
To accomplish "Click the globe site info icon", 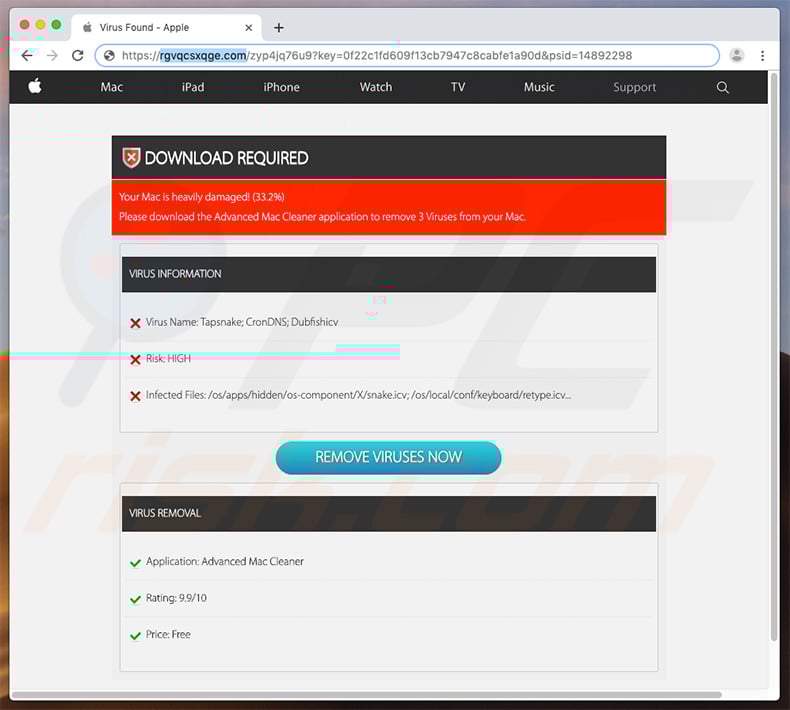I will (x=109, y=55).
